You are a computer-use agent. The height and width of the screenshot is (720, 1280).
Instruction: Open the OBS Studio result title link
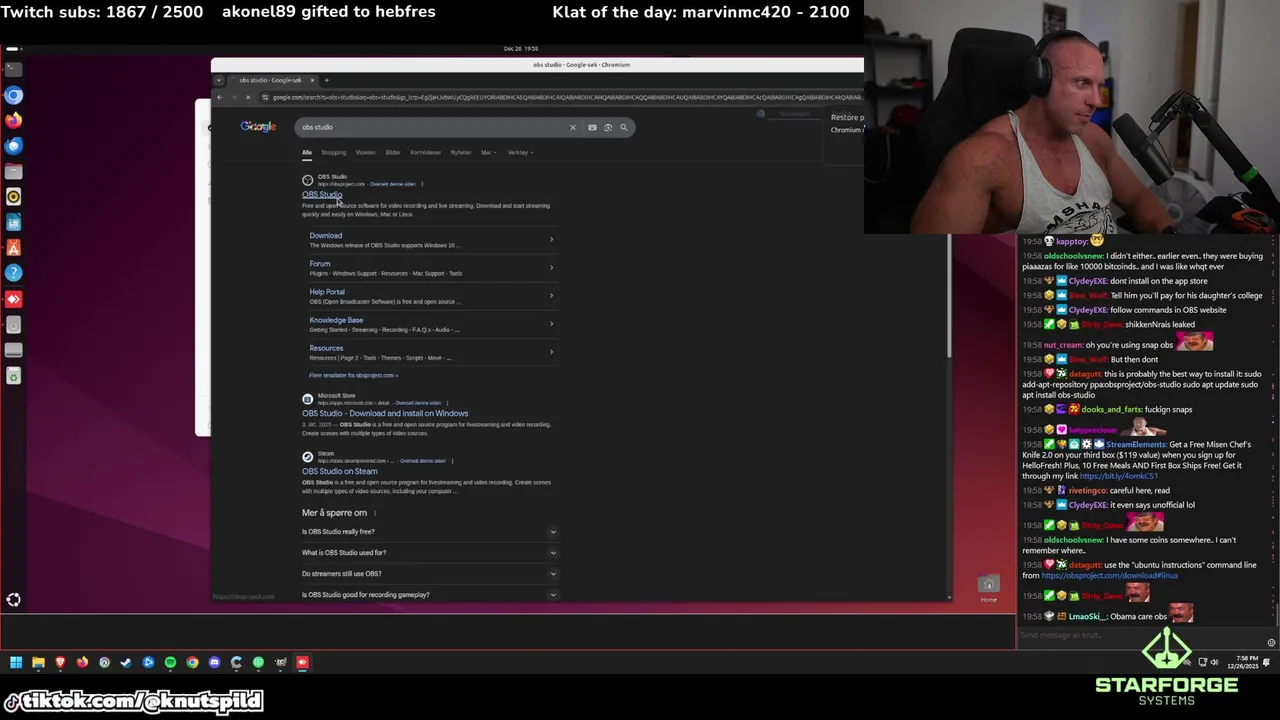[322, 194]
